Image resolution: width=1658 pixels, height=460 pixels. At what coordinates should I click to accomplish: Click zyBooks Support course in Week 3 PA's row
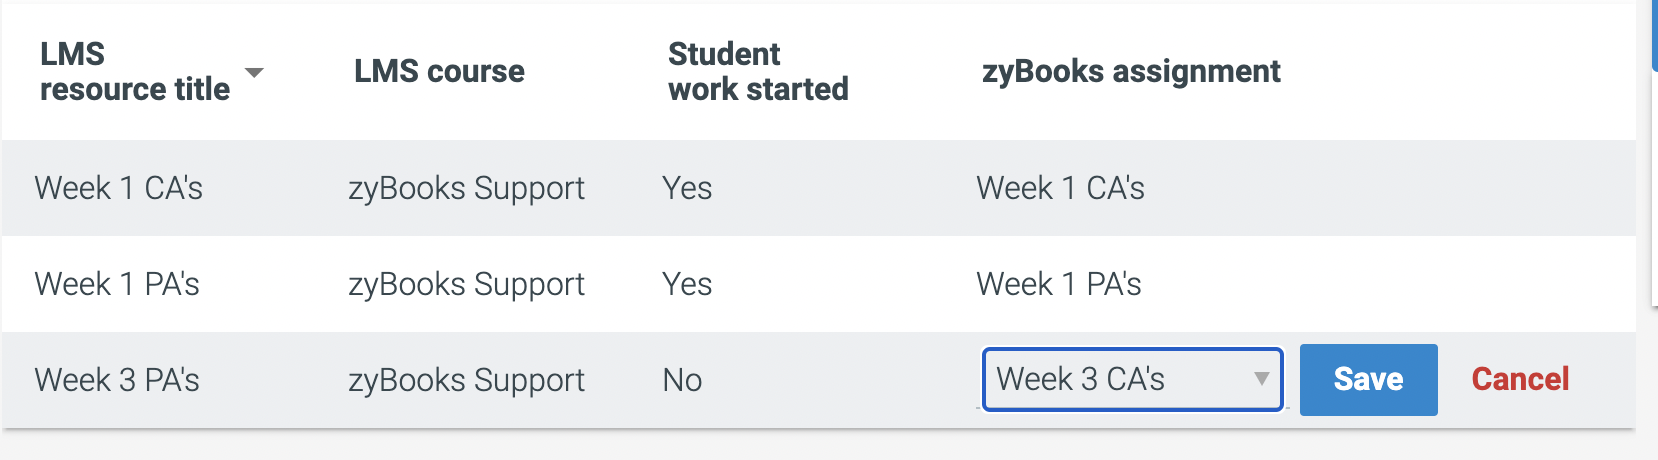pos(466,380)
